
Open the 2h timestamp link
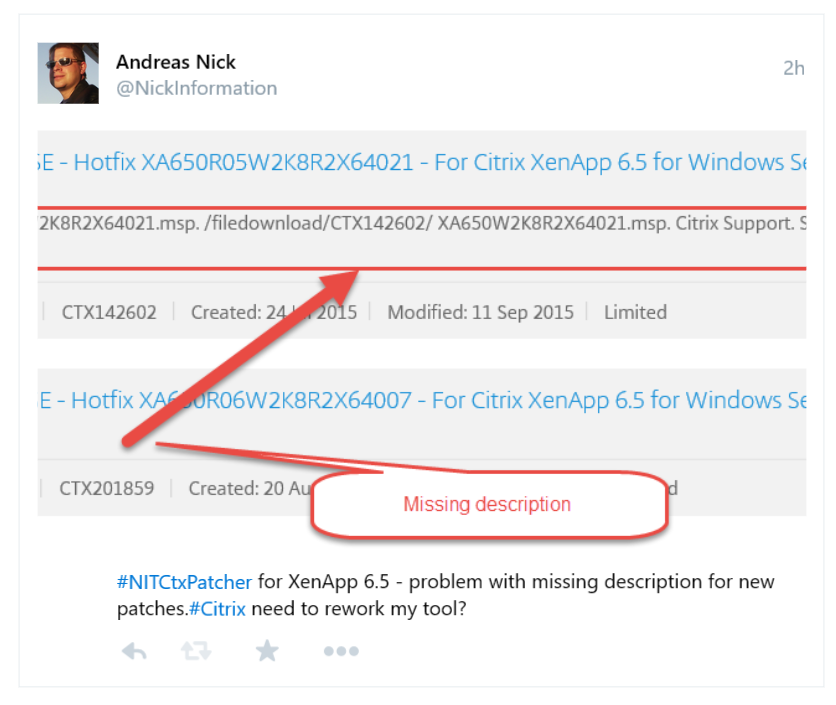pyautogui.click(x=793, y=68)
